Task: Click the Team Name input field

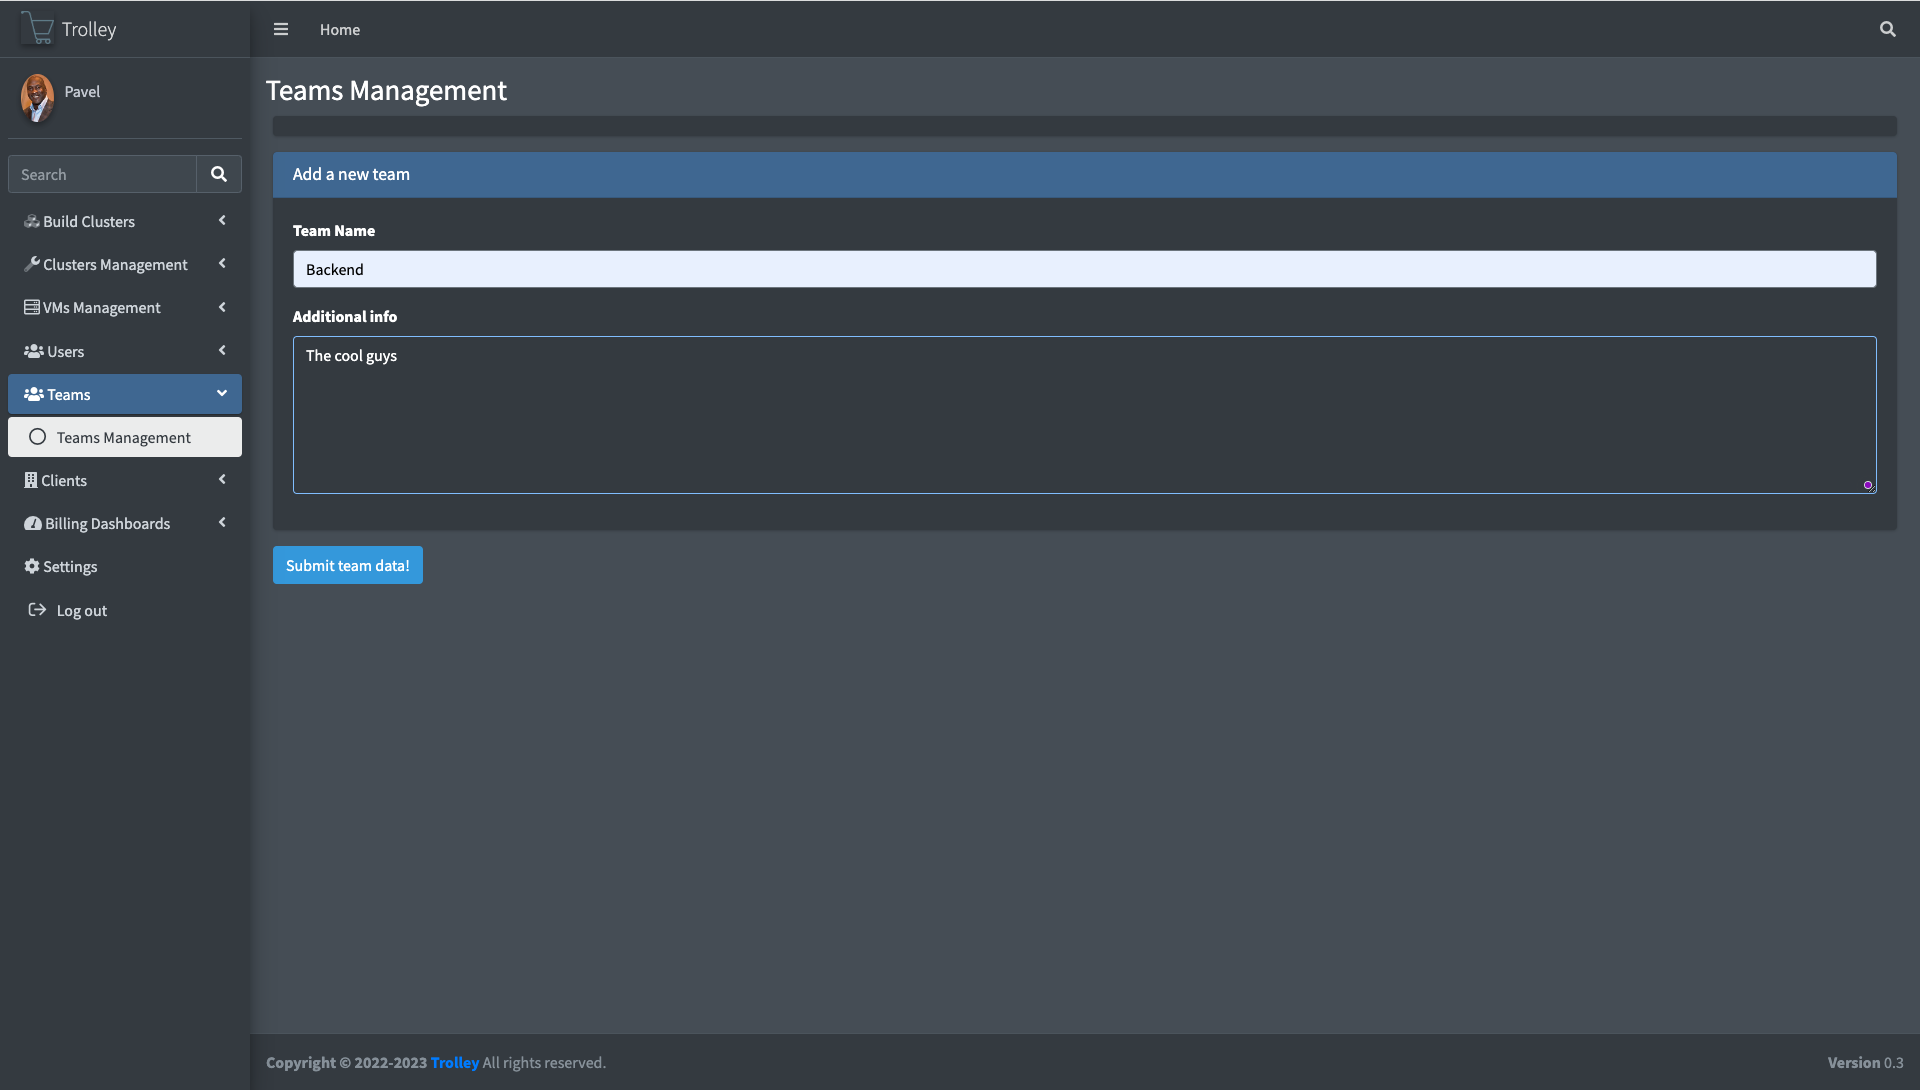Action: (x=1084, y=269)
